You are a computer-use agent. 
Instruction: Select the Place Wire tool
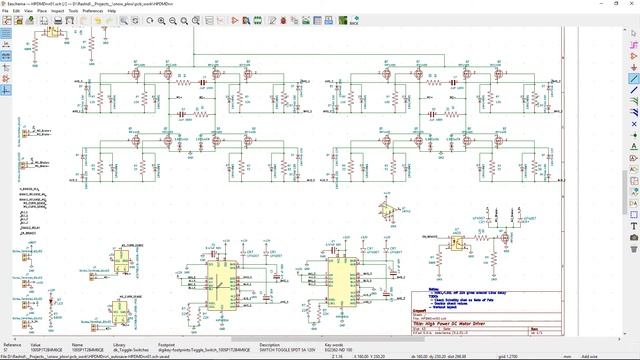(x=634, y=78)
